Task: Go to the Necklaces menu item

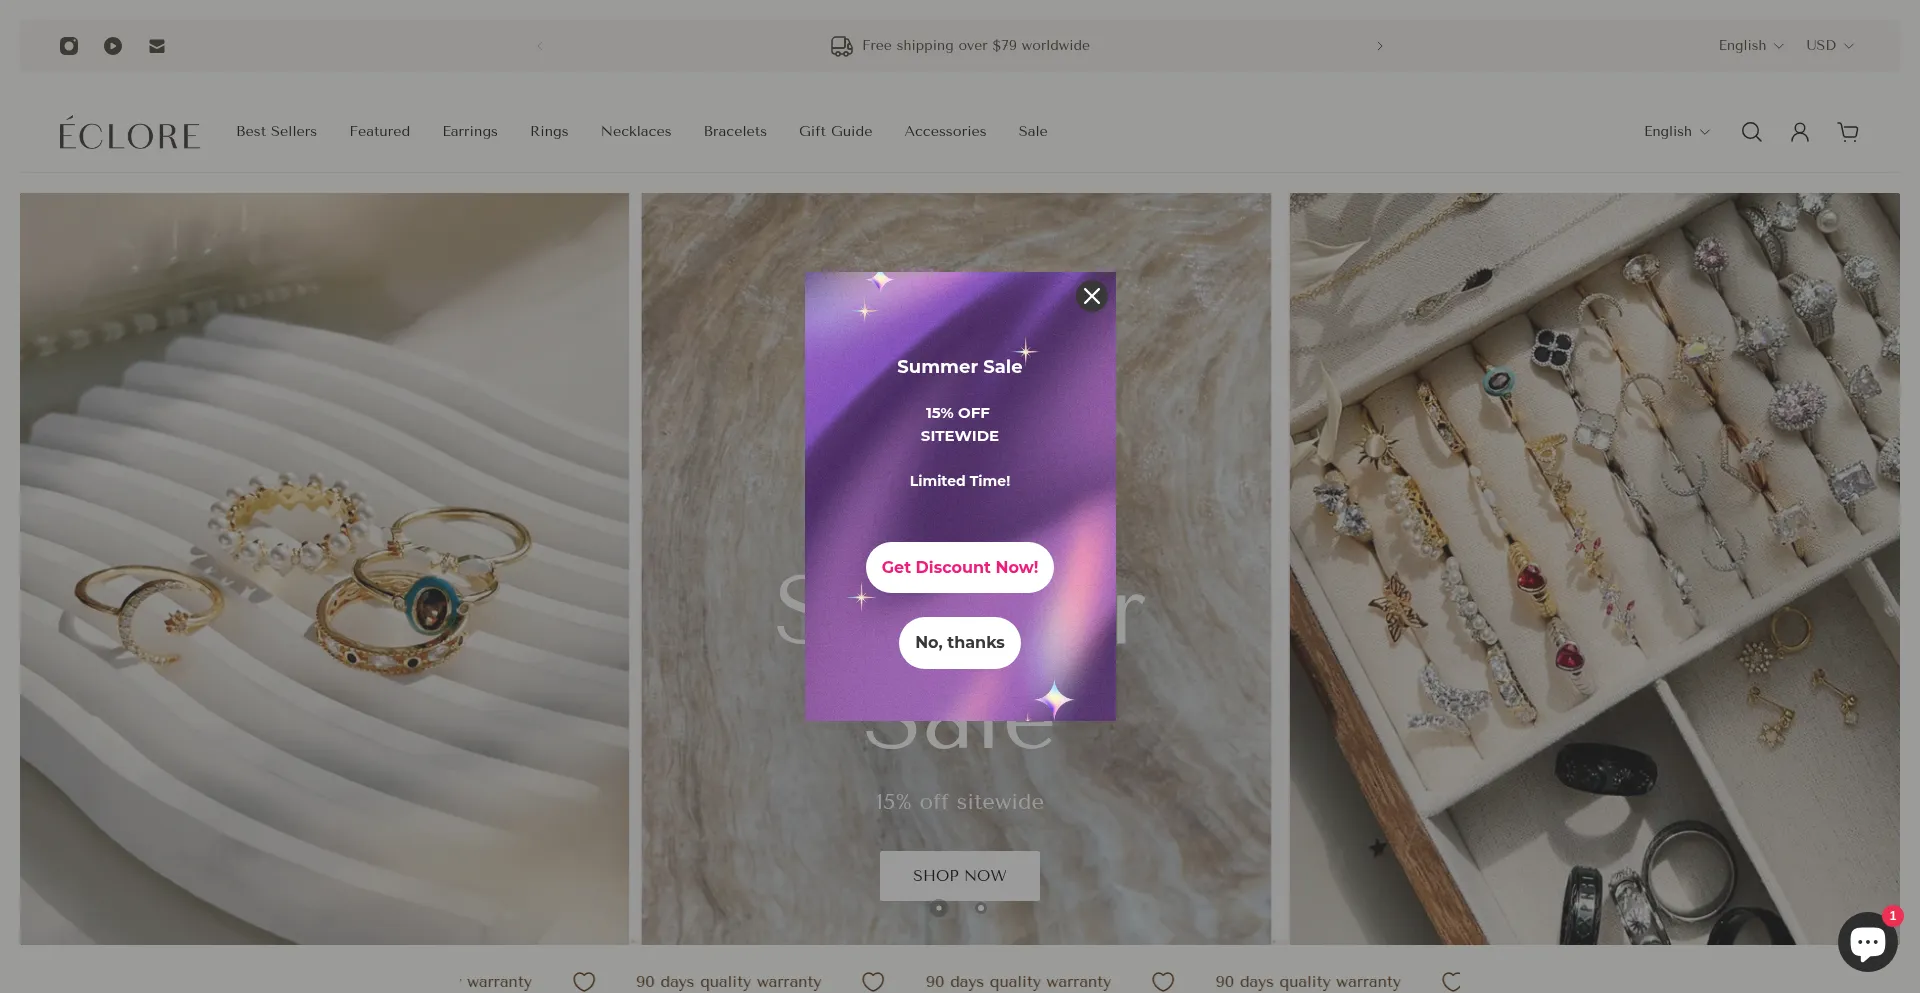Action: pyautogui.click(x=636, y=132)
